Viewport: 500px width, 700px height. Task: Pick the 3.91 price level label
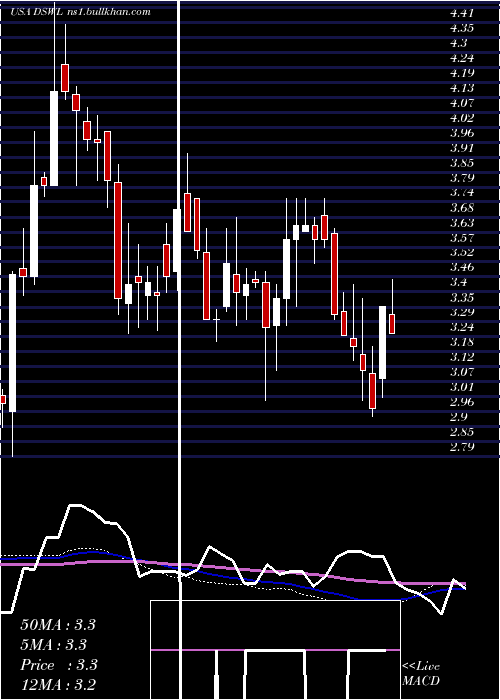[462, 148]
